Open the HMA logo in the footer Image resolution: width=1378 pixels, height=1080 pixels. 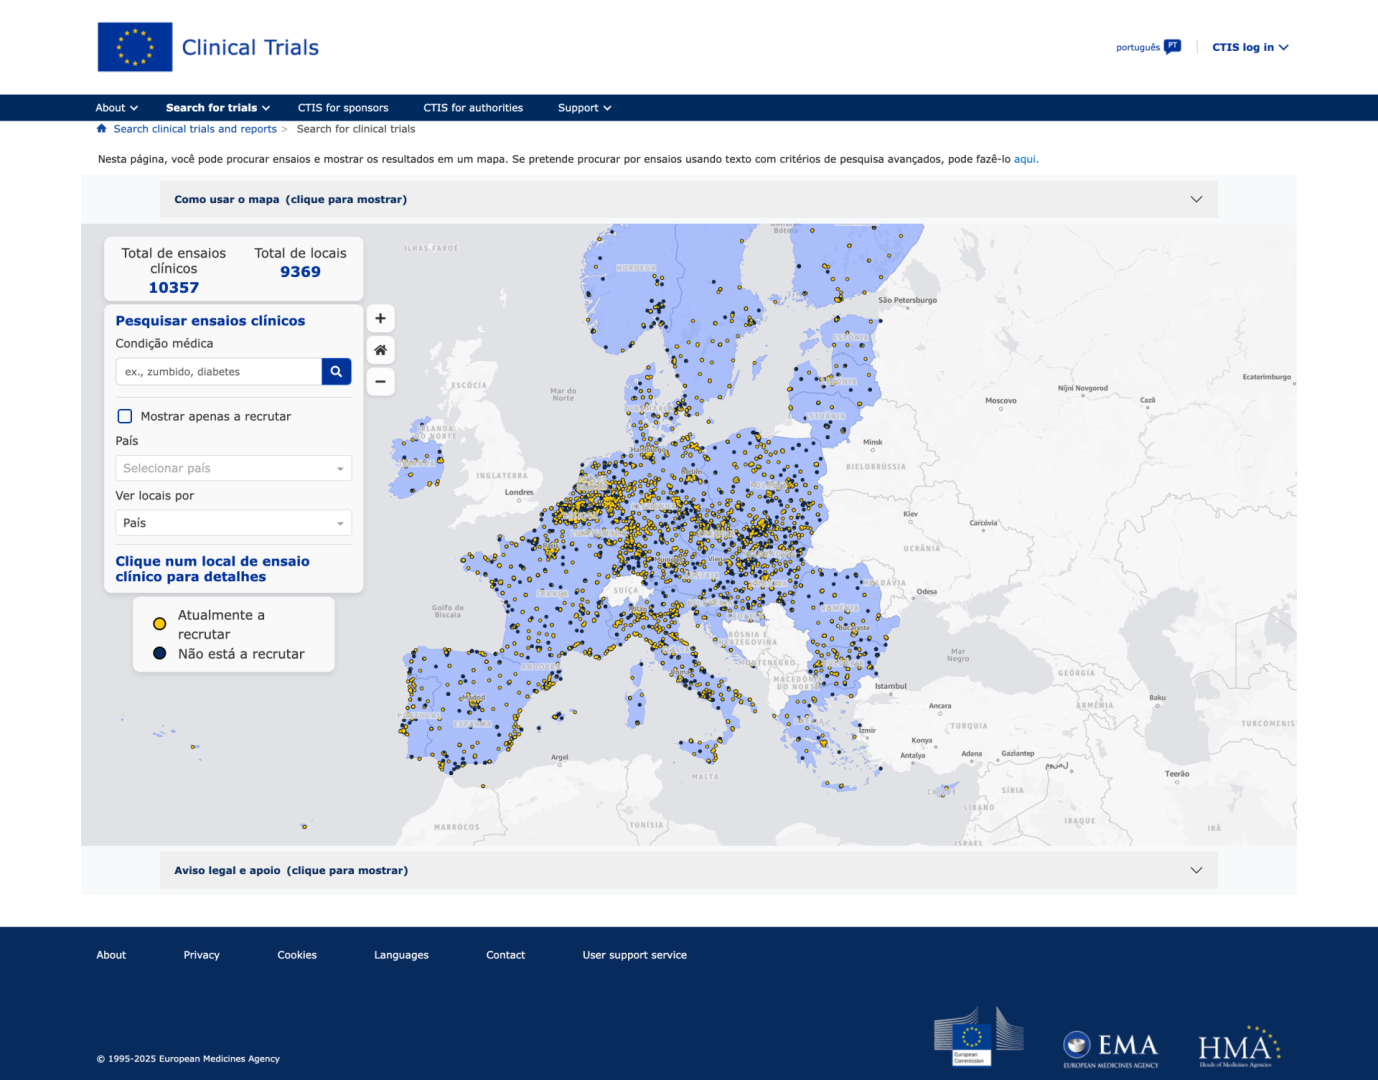click(x=1239, y=1047)
